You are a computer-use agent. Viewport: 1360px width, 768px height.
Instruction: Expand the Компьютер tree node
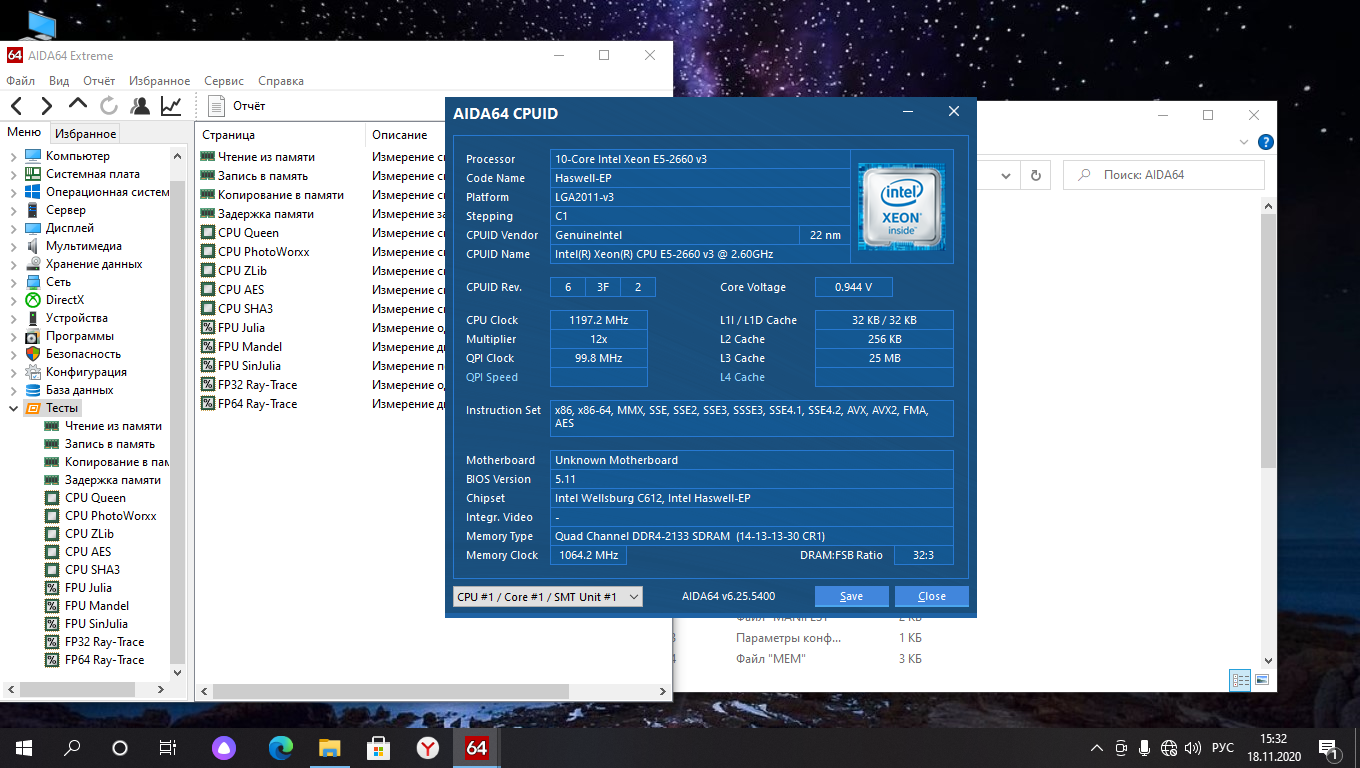pos(13,156)
